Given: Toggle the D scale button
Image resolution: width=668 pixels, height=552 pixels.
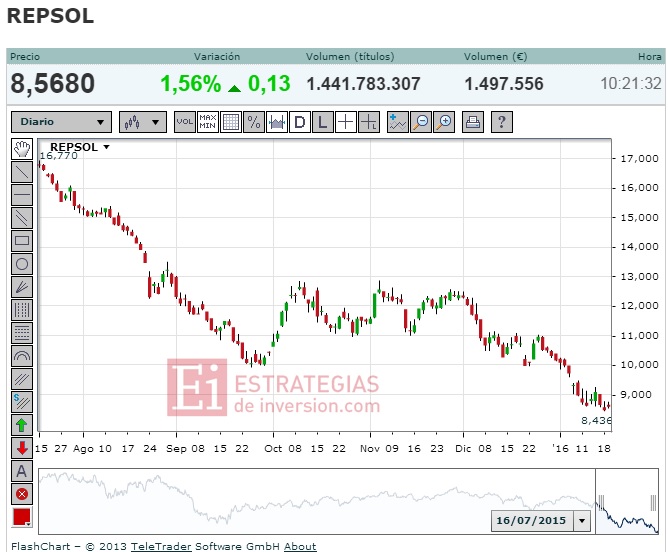Looking at the screenshot, I should [x=299, y=122].
